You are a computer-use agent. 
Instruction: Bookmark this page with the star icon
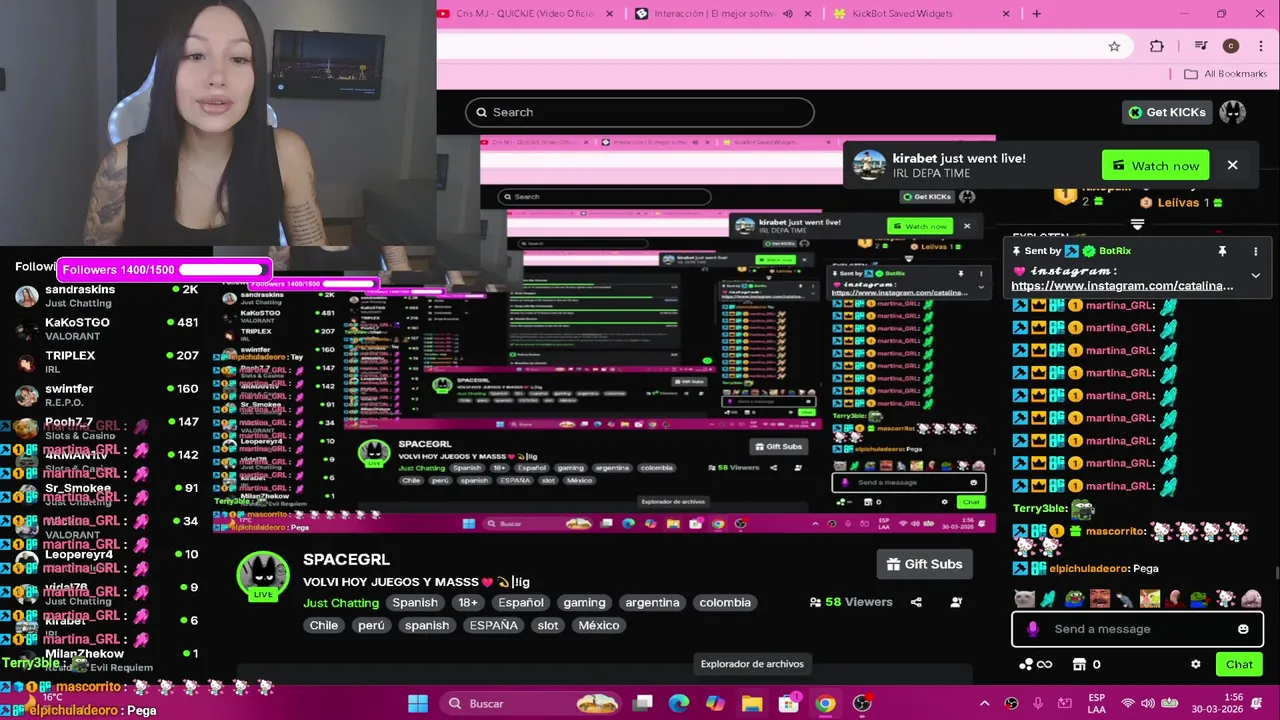[x=1114, y=46]
